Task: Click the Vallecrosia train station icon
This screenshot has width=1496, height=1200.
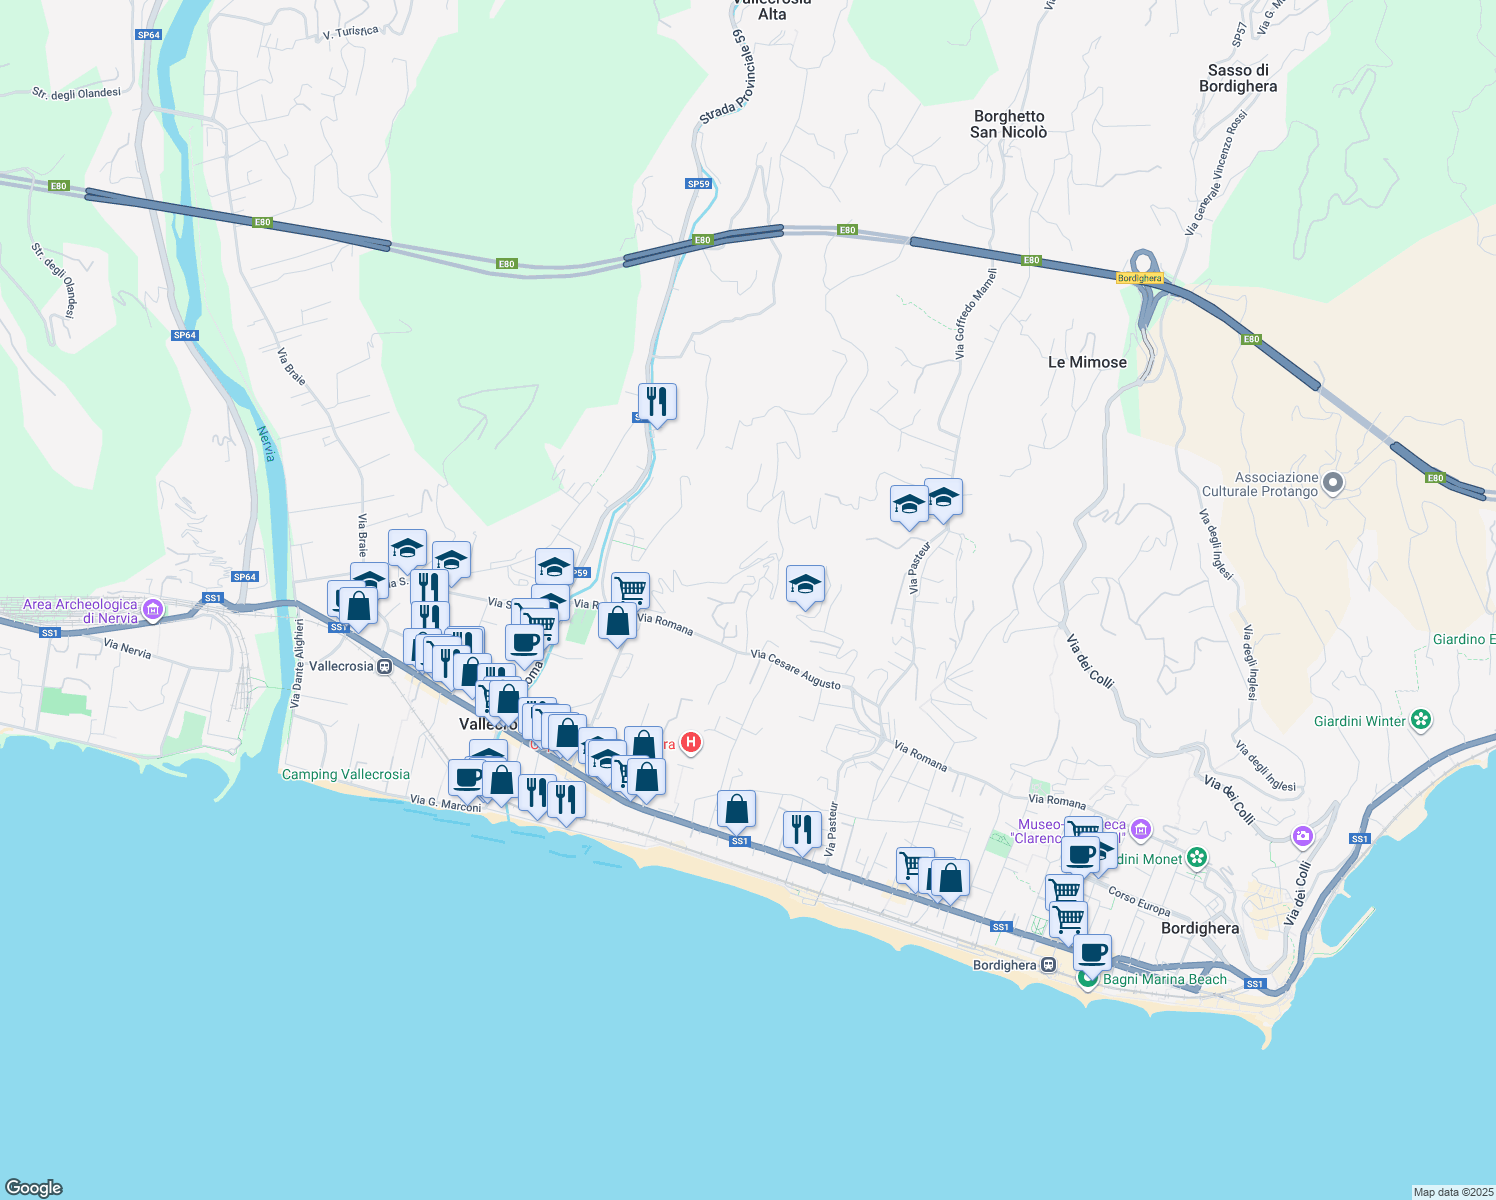Action: 384,666
